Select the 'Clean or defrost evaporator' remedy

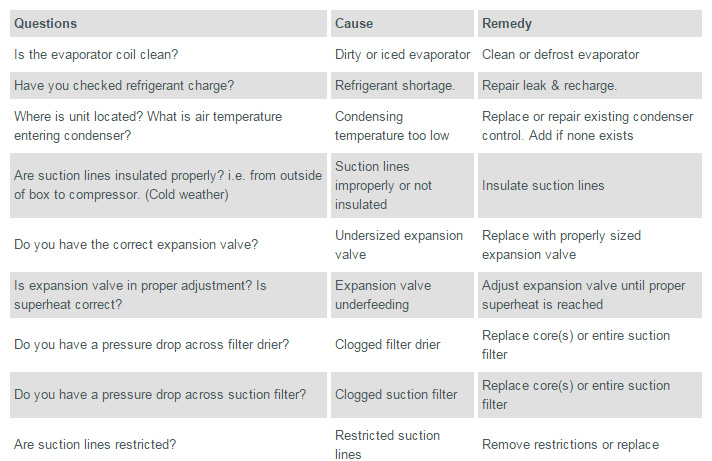pos(560,54)
